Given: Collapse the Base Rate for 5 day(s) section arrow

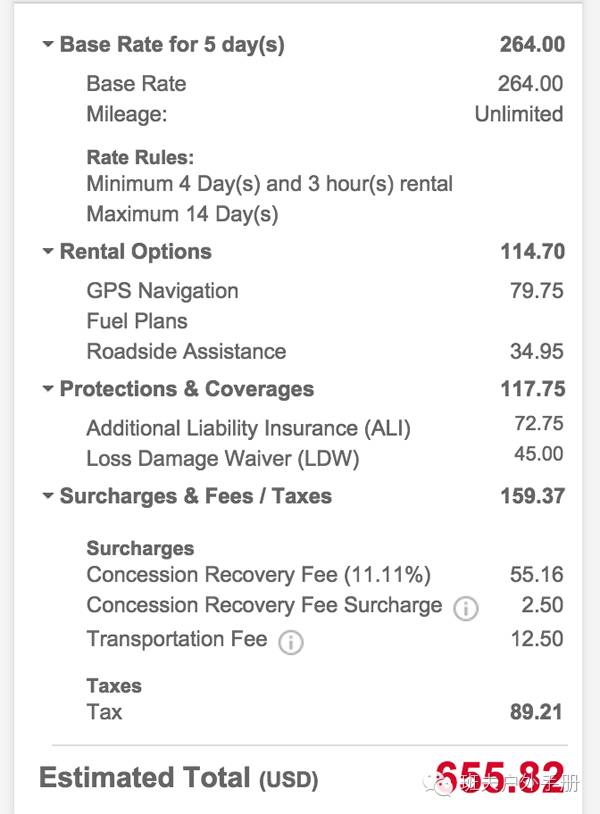Looking at the screenshot, I should (x=47, y=44).
